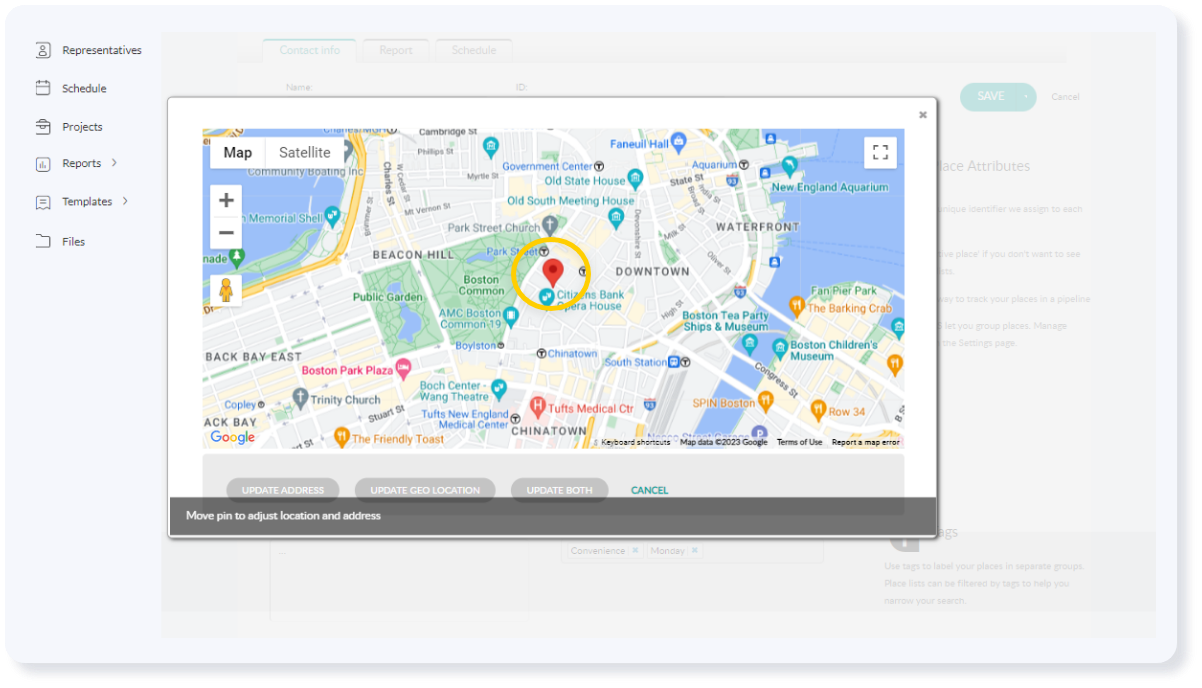Select the Old State House marker icon
The image size is (1202, 688).
tap(635, 180)
